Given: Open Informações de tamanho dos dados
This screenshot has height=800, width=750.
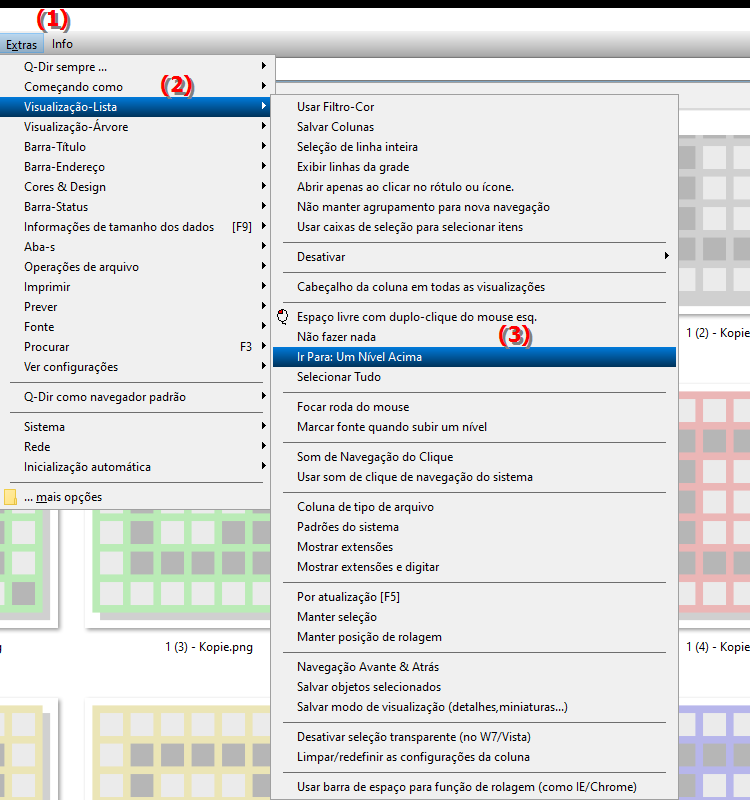Looking at the screenshot, I should 119,227.
